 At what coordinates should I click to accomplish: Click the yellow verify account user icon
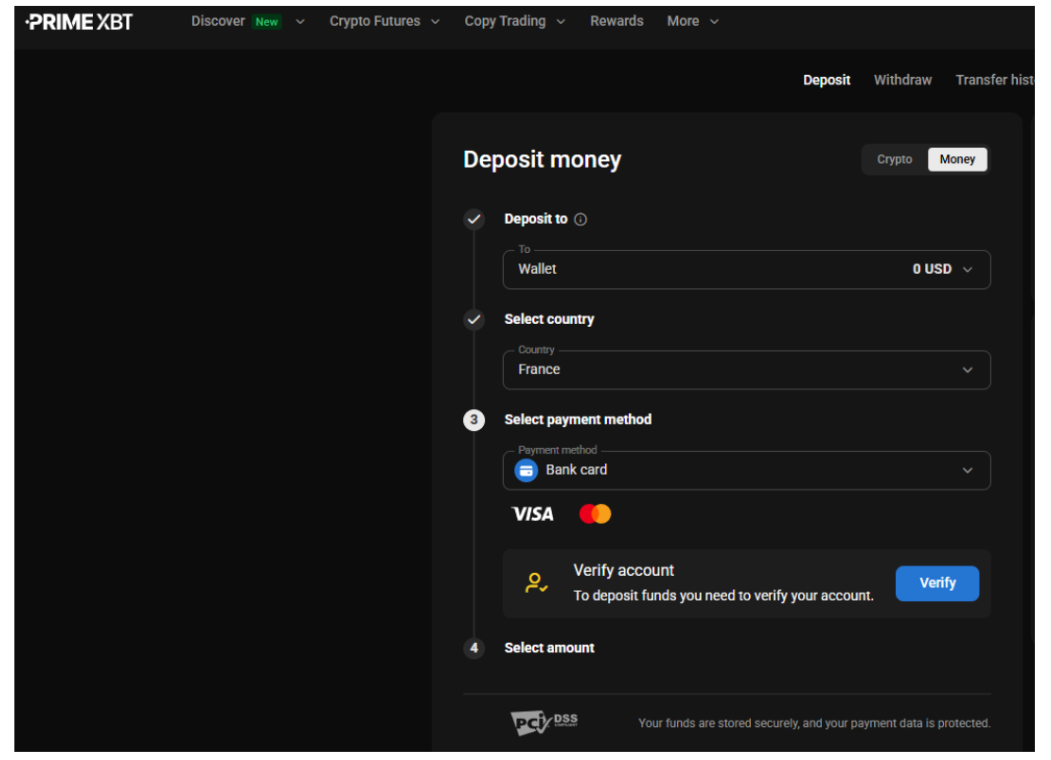pos(536,582)
